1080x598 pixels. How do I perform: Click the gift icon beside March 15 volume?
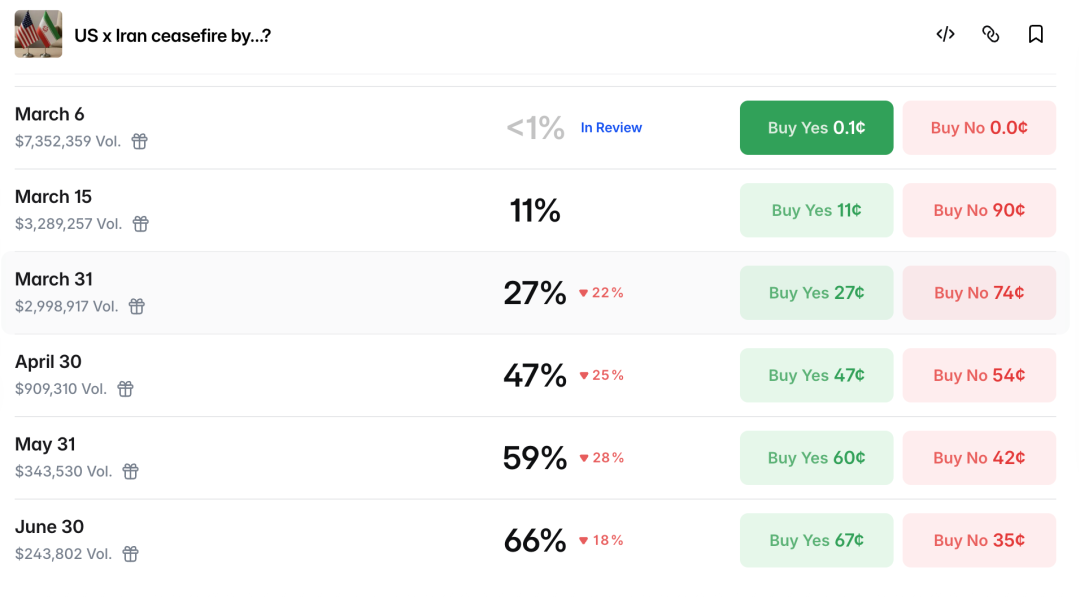click(x=141, y=224)
